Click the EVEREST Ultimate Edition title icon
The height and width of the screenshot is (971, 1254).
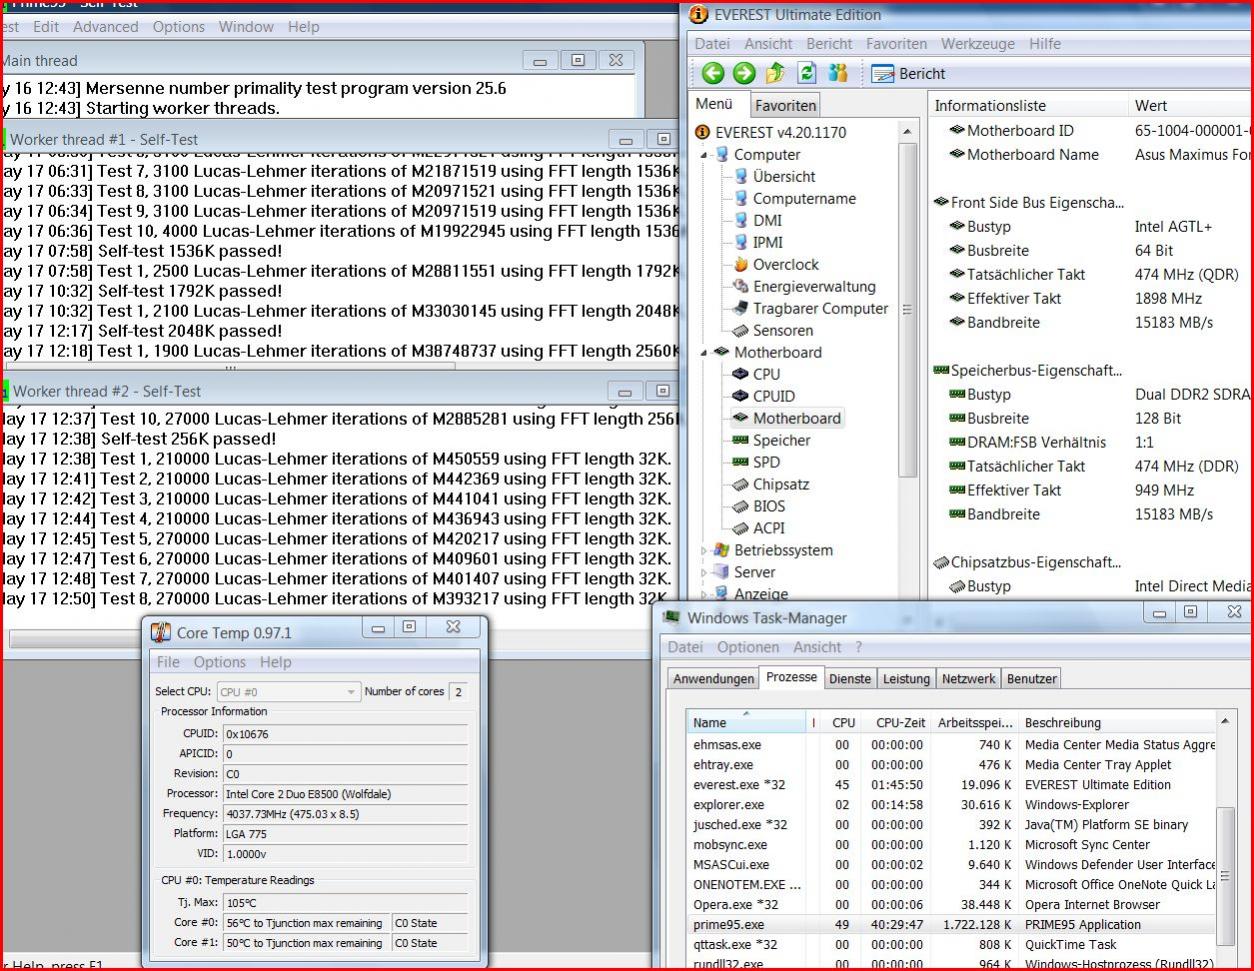point(699,15)
